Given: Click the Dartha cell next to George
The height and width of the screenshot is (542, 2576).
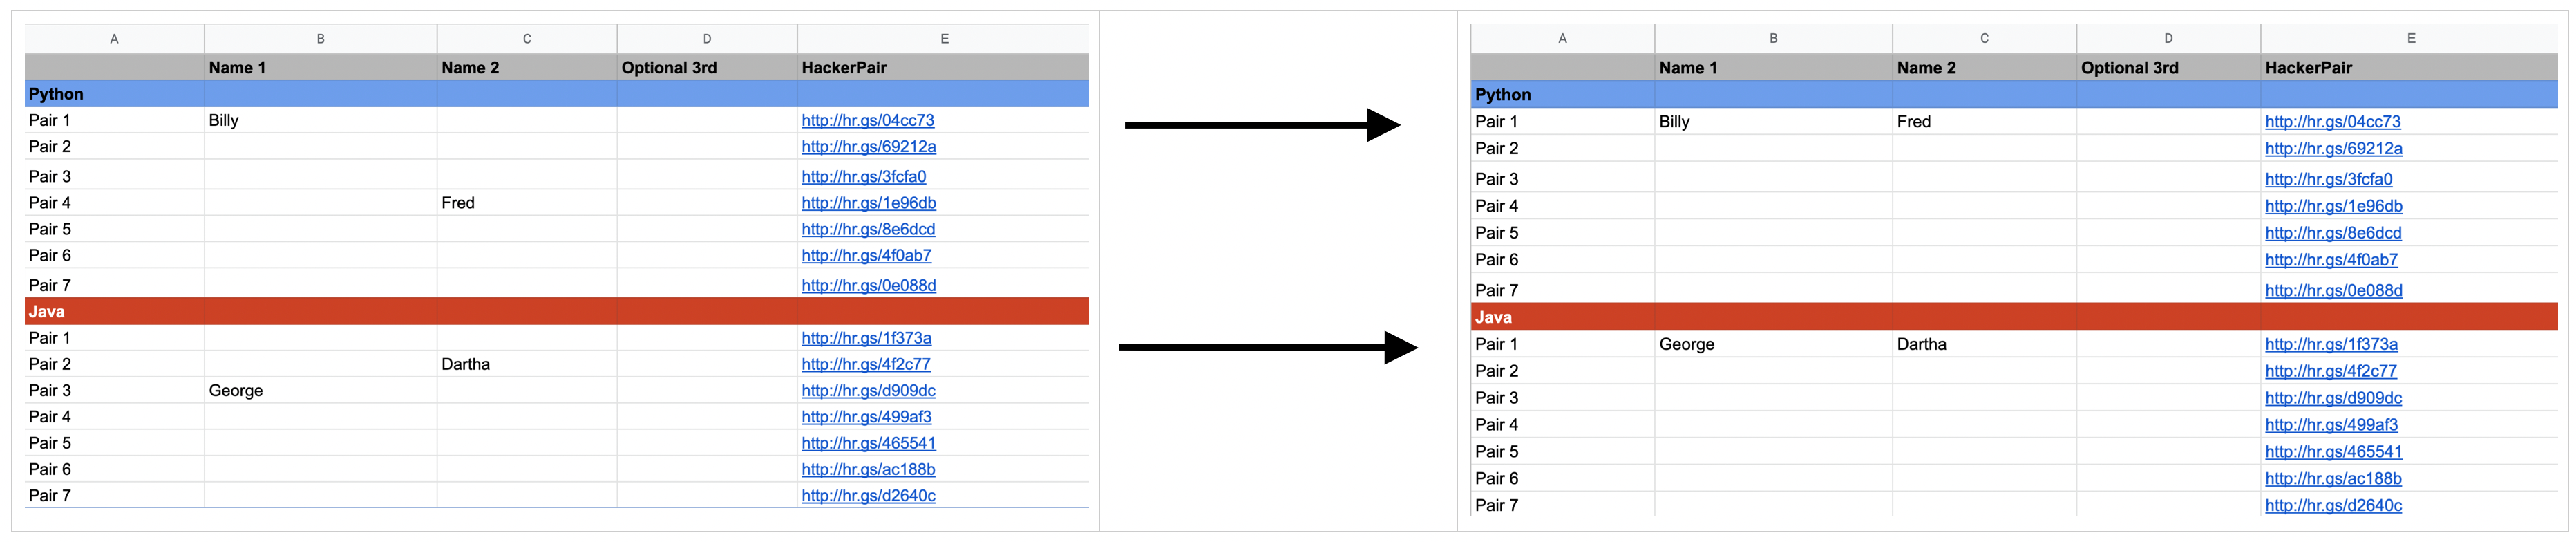Looking at the screenshot, I should [x=1921, y=344].
